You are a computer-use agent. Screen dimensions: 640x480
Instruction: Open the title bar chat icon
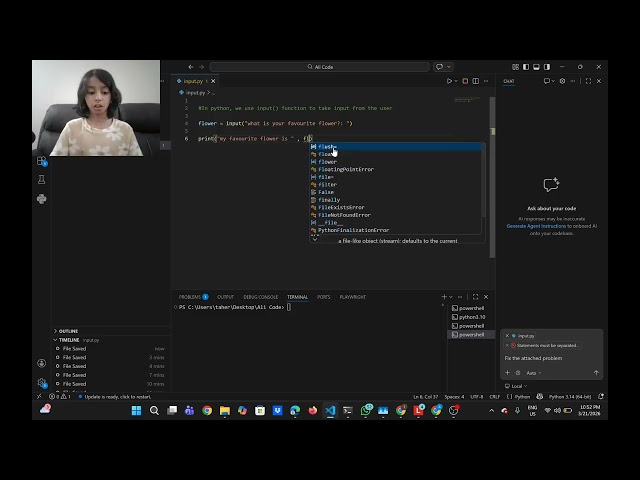(439, 67)
